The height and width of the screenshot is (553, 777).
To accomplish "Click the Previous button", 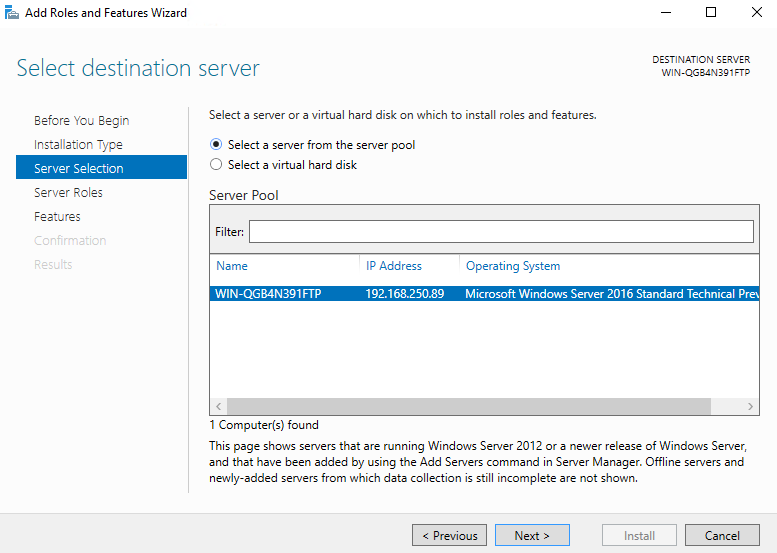I will pyautogui.click(x=449, y=535).
